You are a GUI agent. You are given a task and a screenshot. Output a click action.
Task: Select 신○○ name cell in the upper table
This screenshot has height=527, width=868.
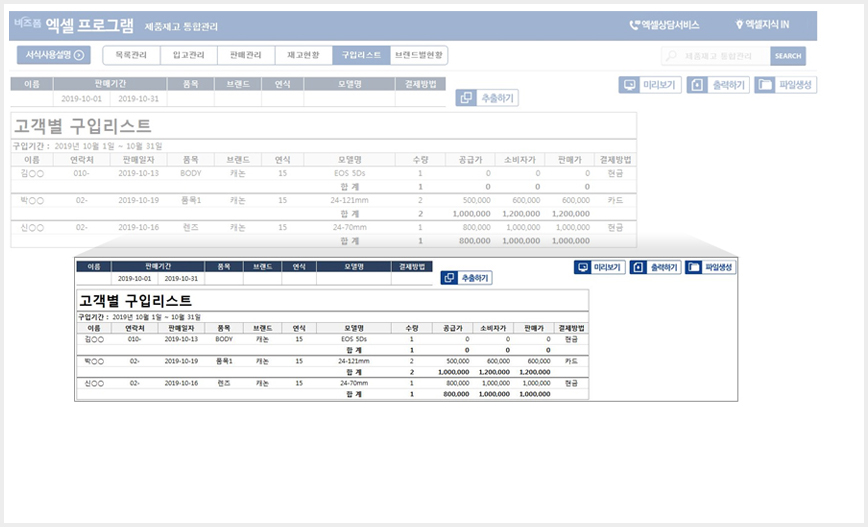32,228
